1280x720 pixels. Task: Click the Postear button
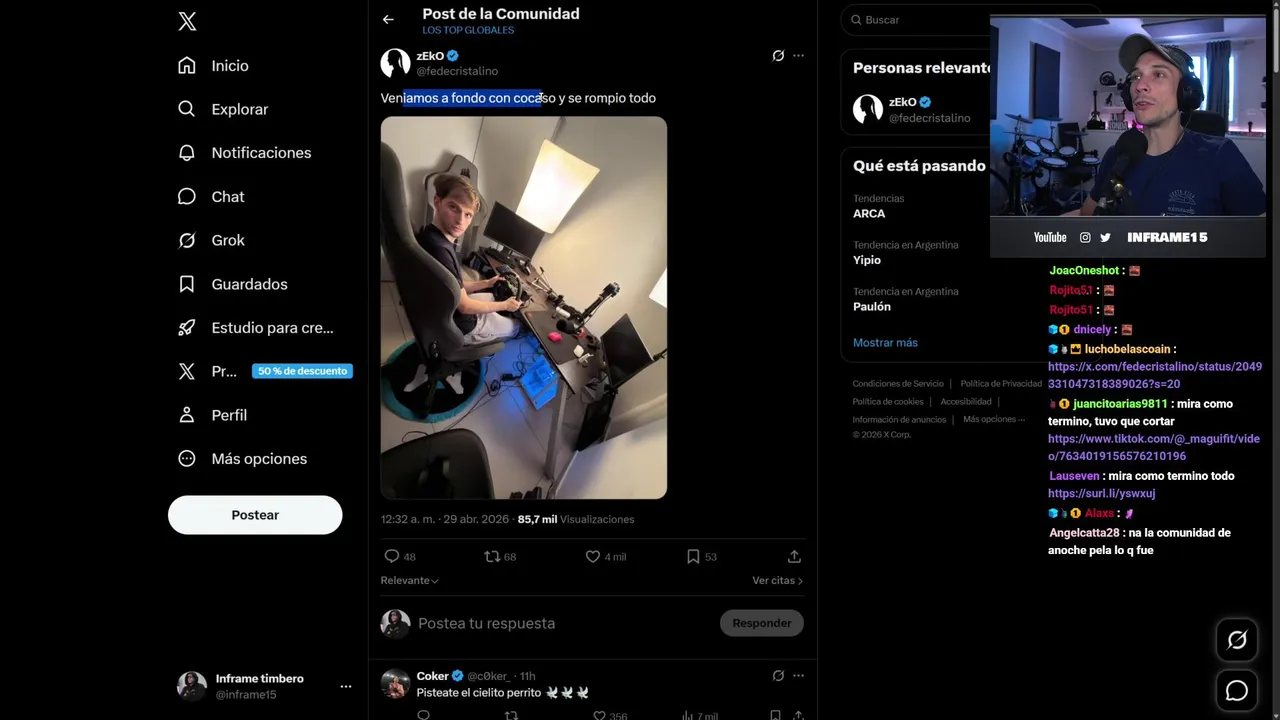[x=255, y=515]
